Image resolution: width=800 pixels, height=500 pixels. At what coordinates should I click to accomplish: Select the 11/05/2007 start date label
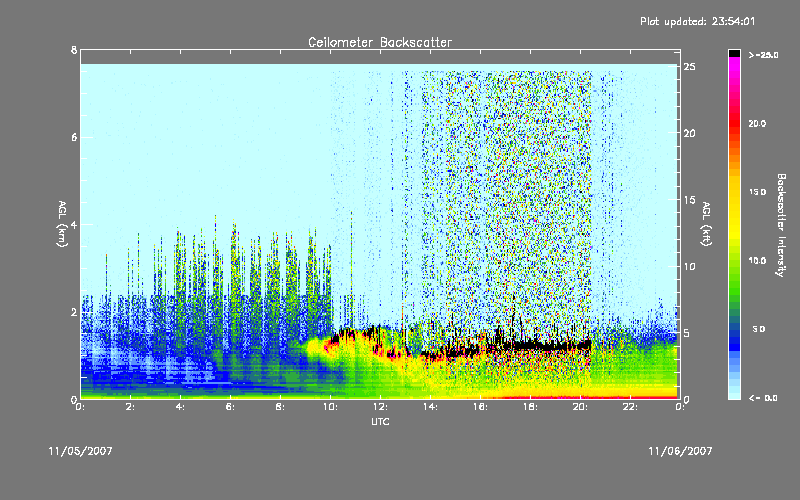click(81, 451)
